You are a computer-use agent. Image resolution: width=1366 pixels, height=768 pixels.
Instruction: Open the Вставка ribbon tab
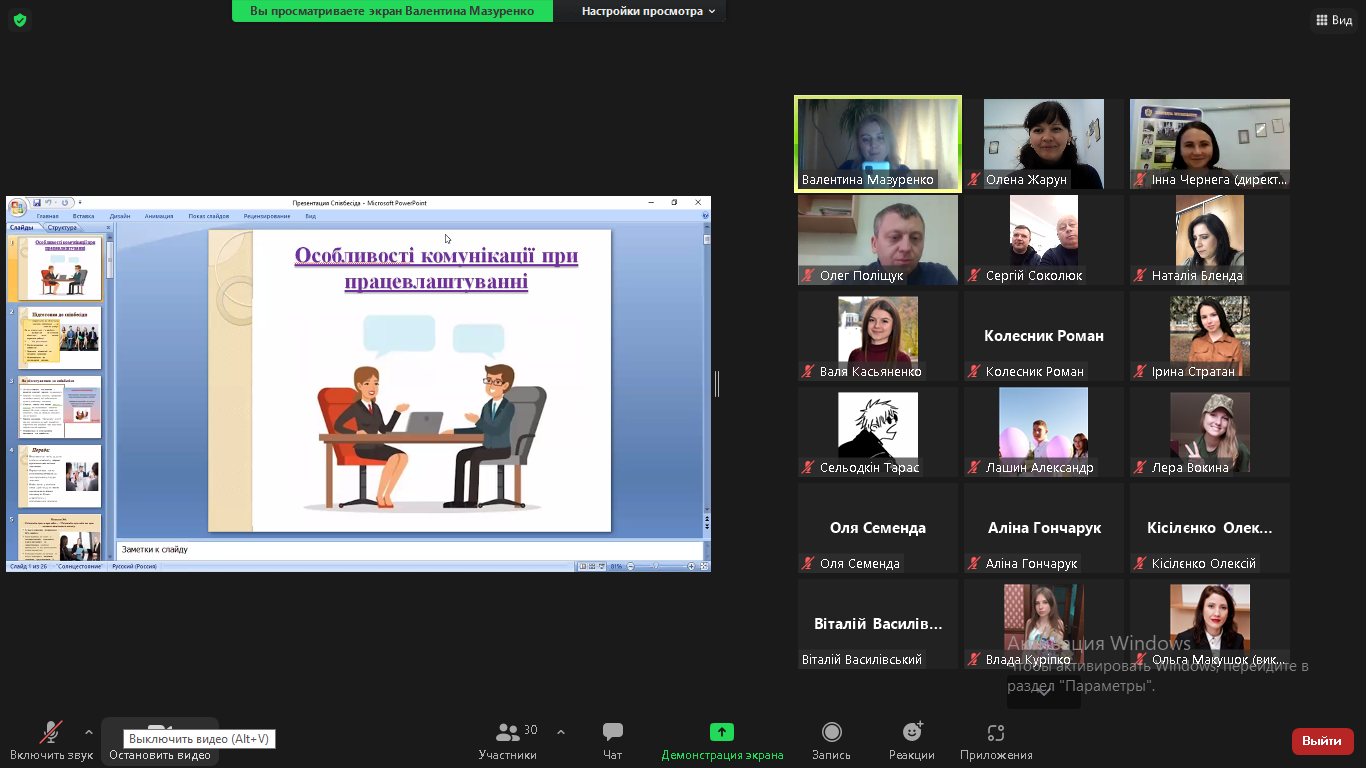[x=84, y=216]
